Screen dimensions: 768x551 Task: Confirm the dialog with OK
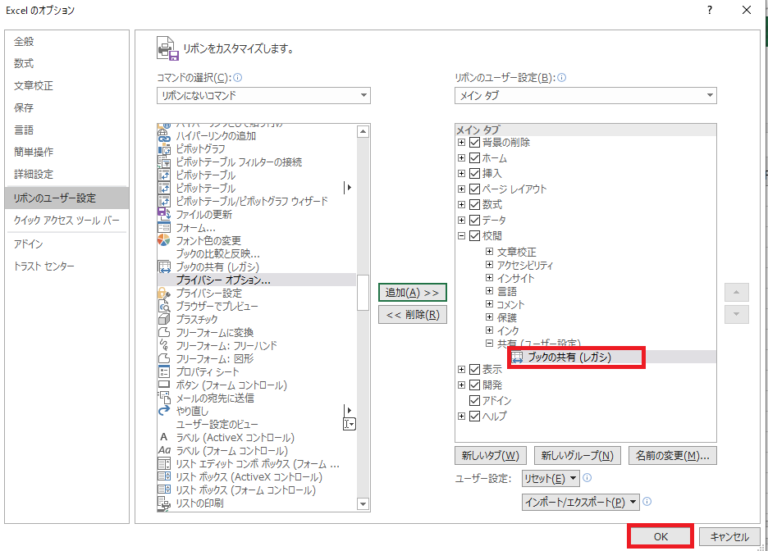660,536
